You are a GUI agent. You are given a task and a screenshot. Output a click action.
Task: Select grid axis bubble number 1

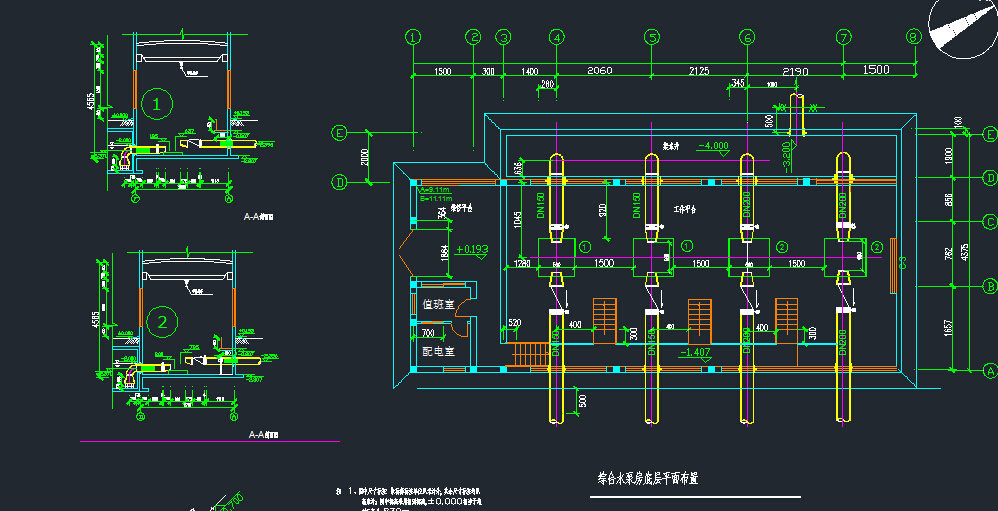[414, 37]
